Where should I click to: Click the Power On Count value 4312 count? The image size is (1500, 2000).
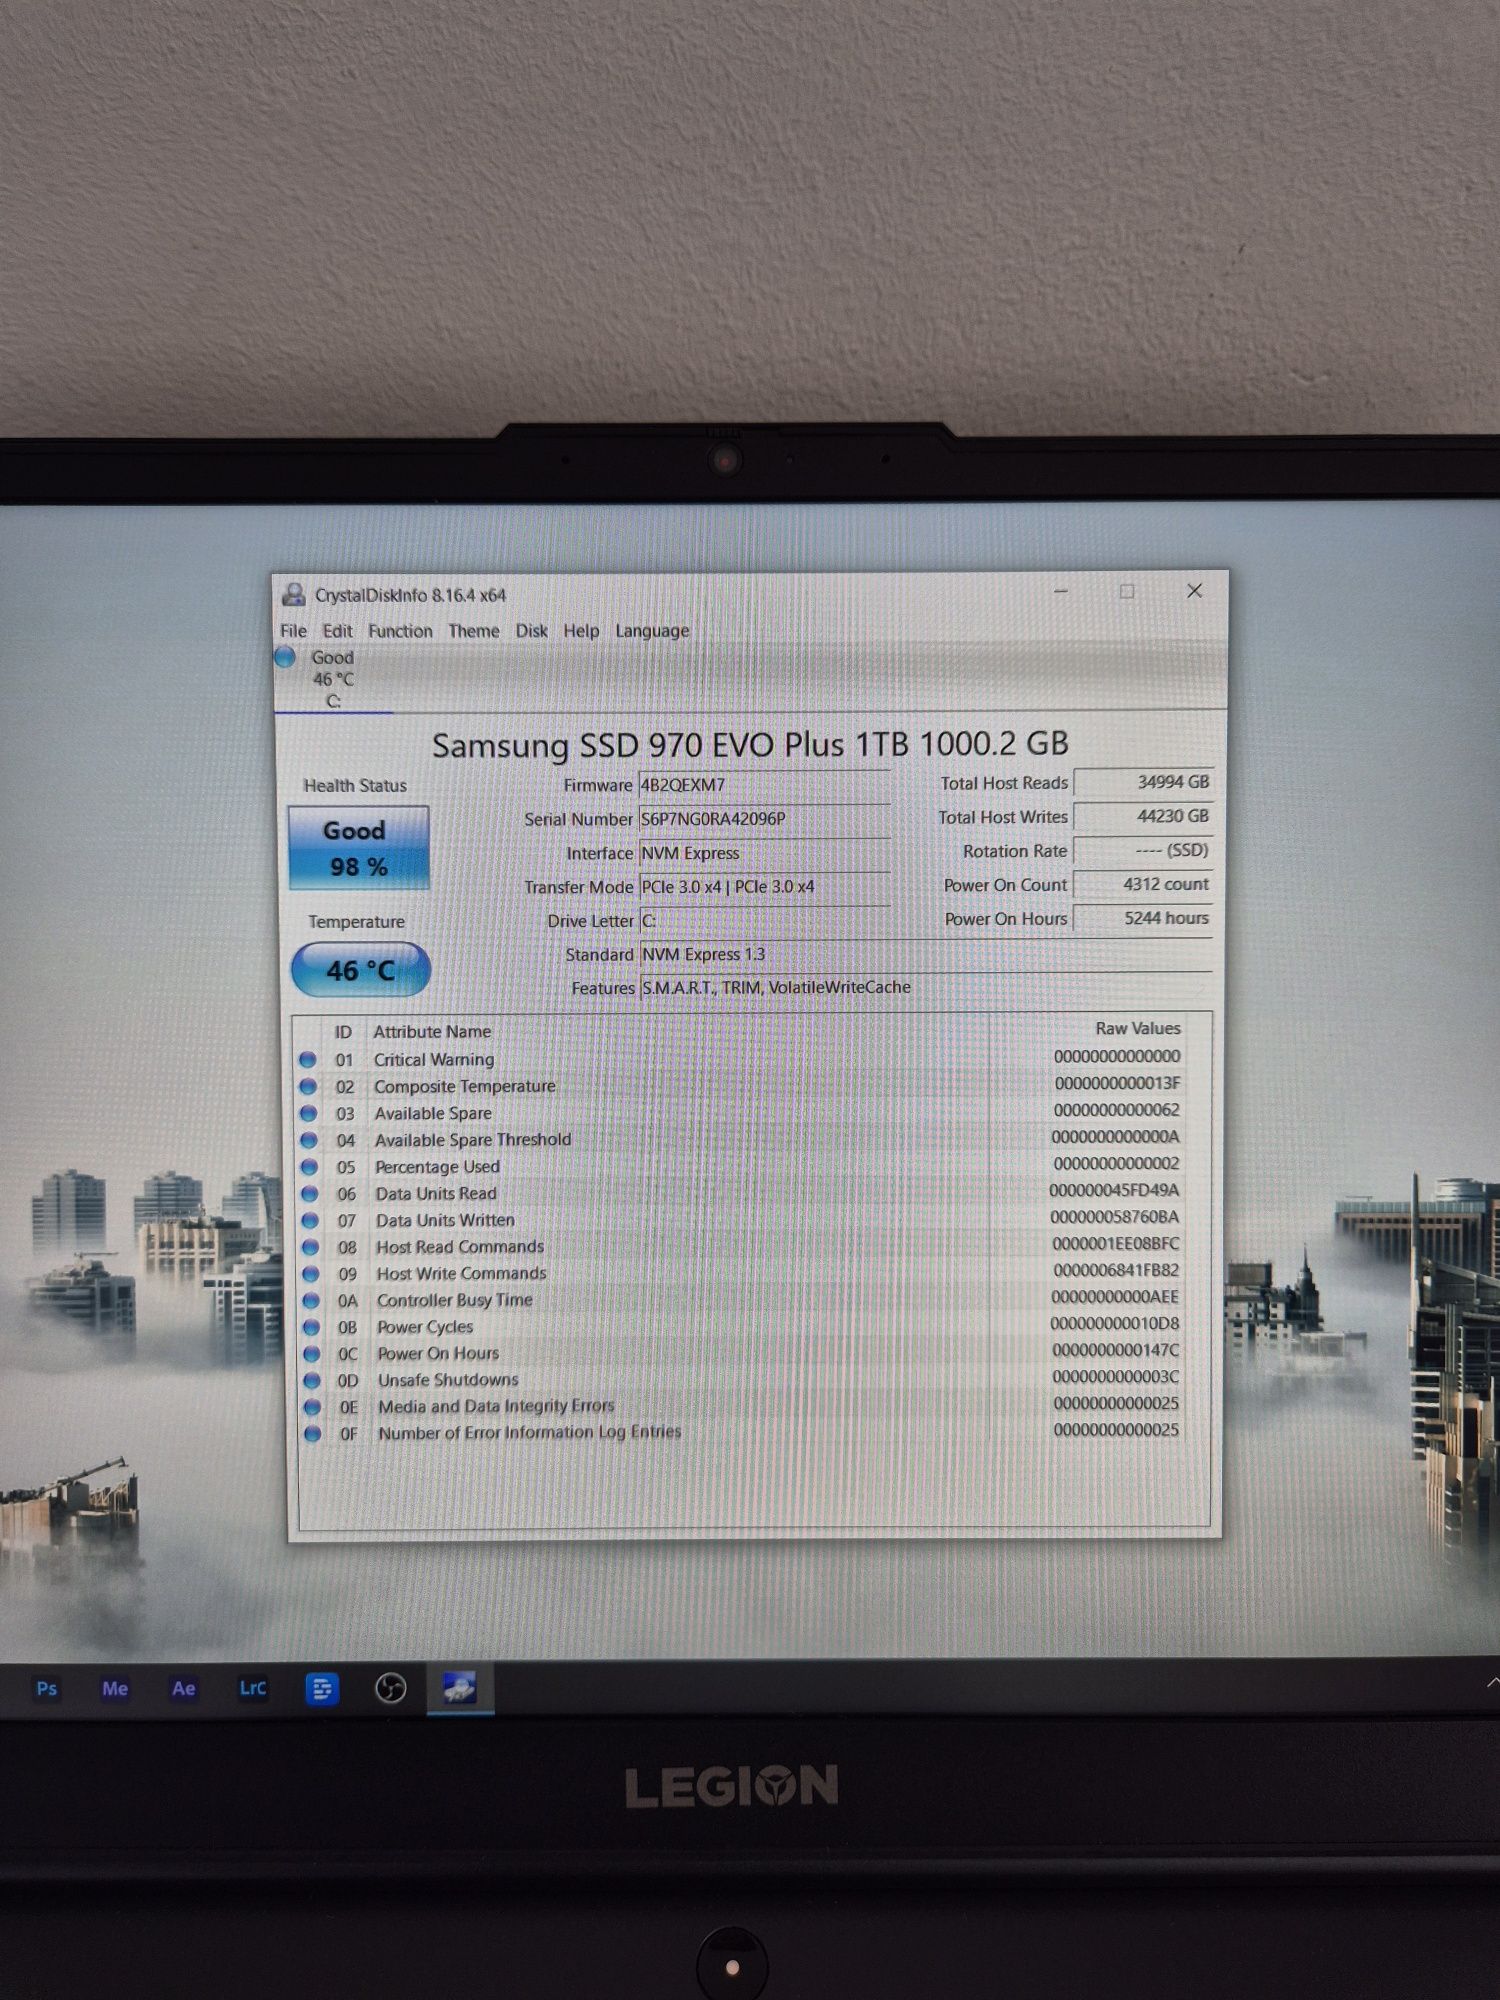point(1143,884)
